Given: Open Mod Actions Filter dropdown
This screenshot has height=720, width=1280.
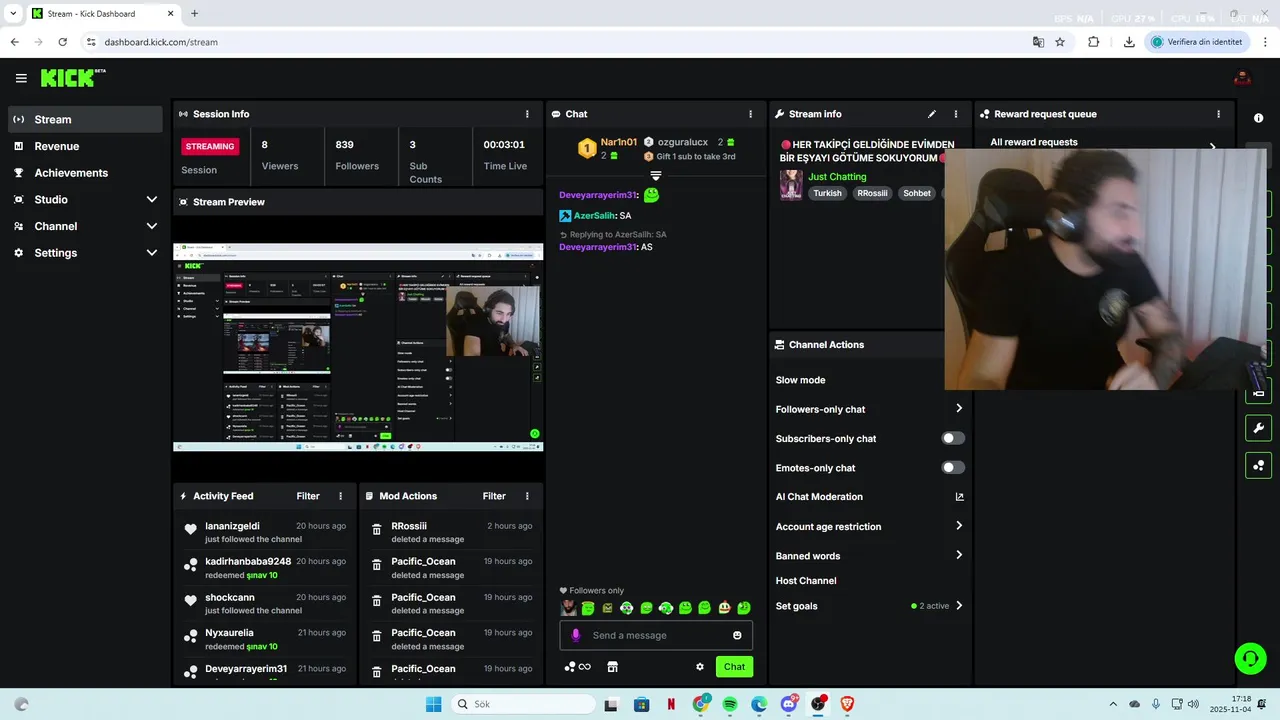Looking at the screenshot, I should pyautogui.click(x=494, y=496).
